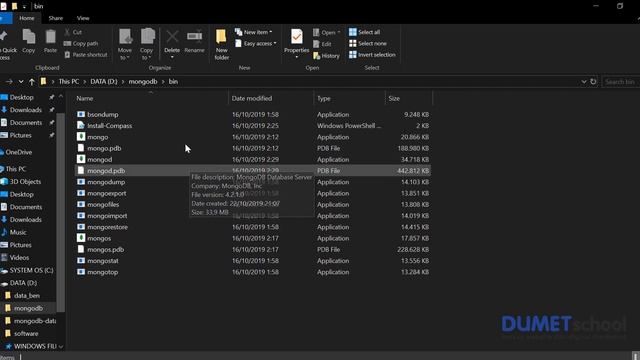The image size is (640, 360).
Task: Select the mongo application file
Action: pyautogui.click(x=253, y=137)
